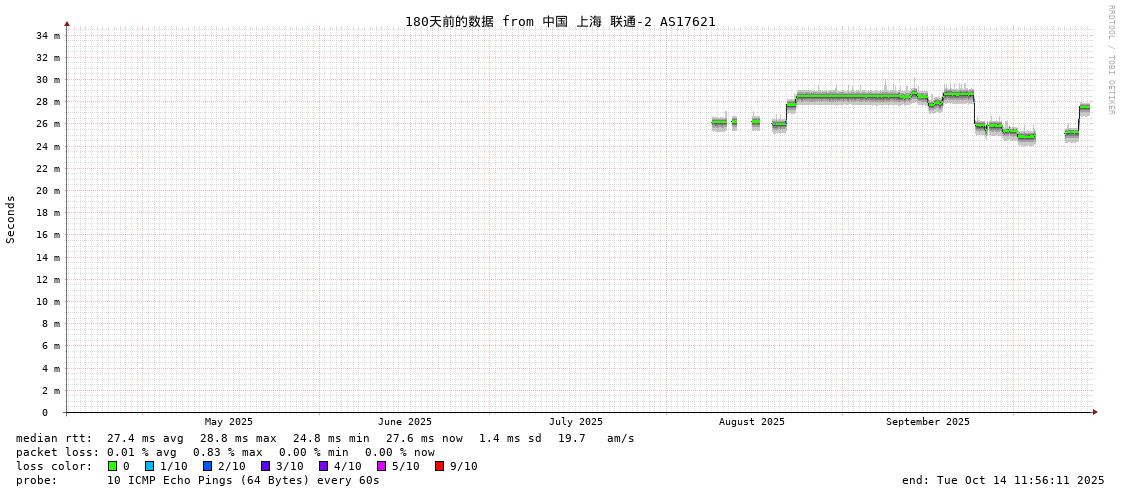Screen dimensions: 1121x494
Task: Click the May 2025 axis label
Action: tap(229, 422)
